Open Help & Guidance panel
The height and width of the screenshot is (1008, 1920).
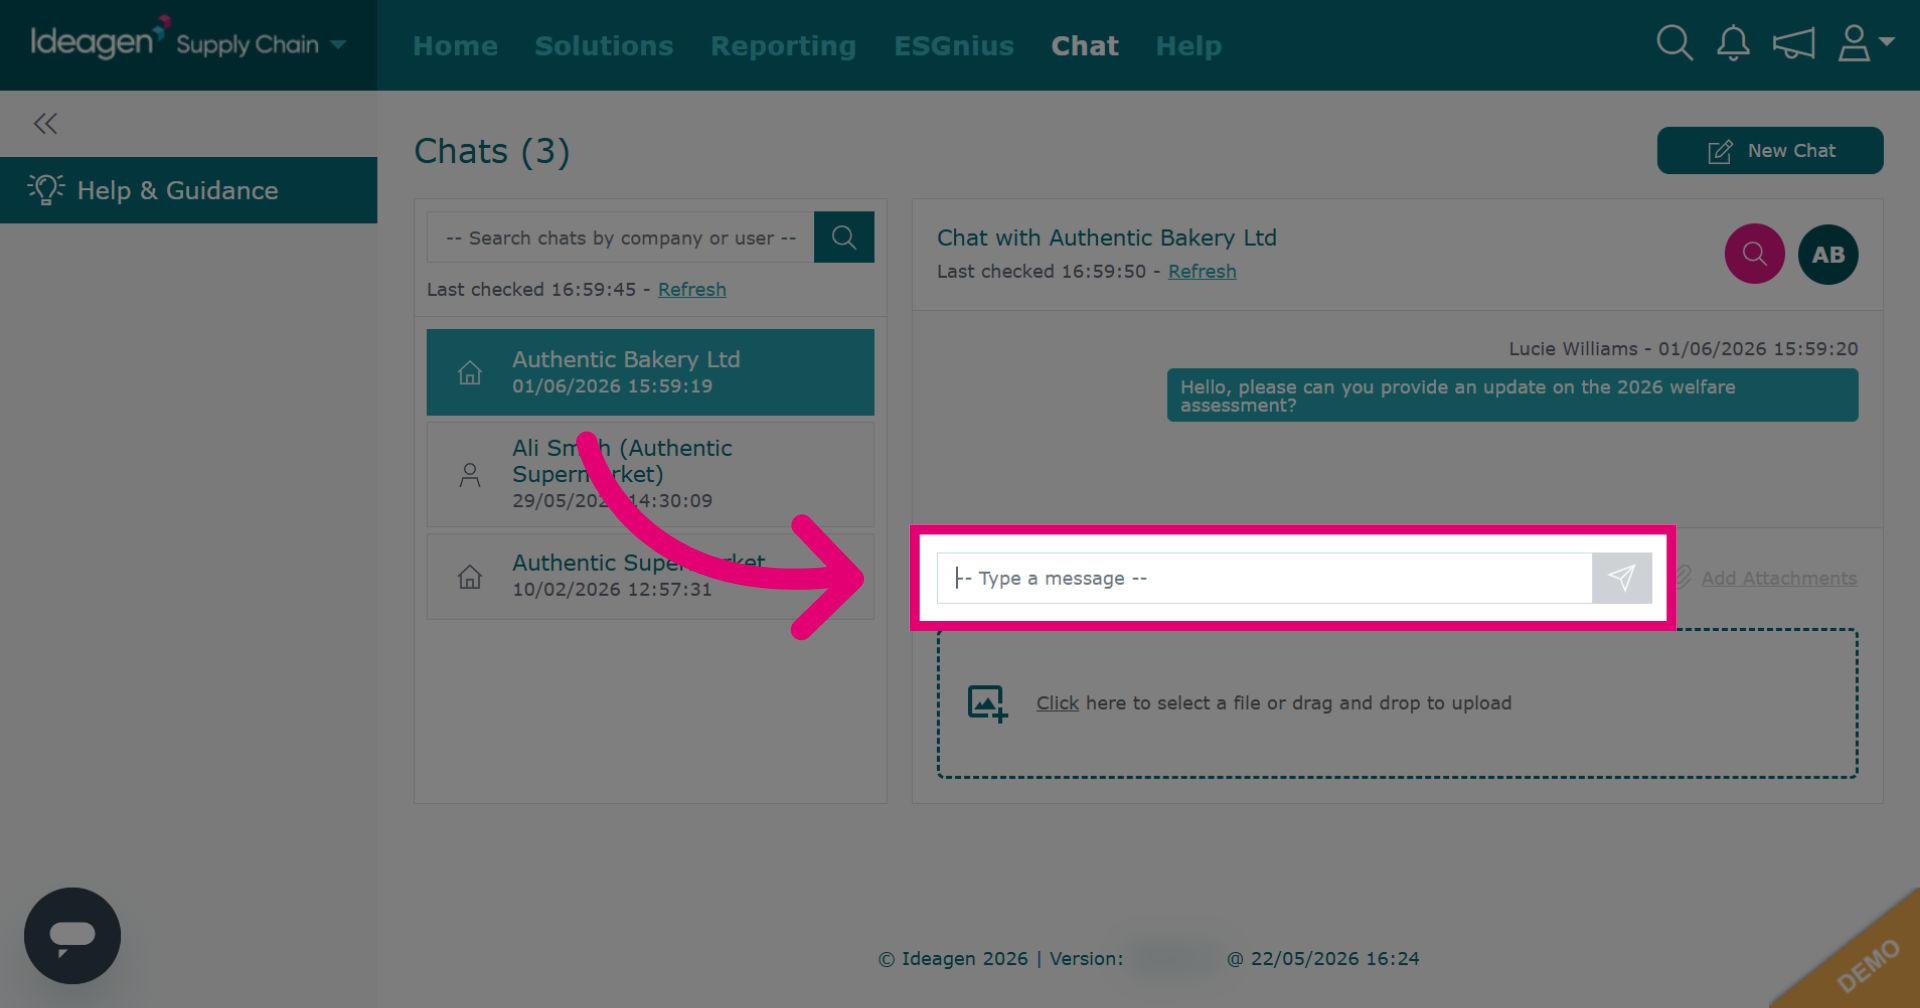tap(188, 190)
